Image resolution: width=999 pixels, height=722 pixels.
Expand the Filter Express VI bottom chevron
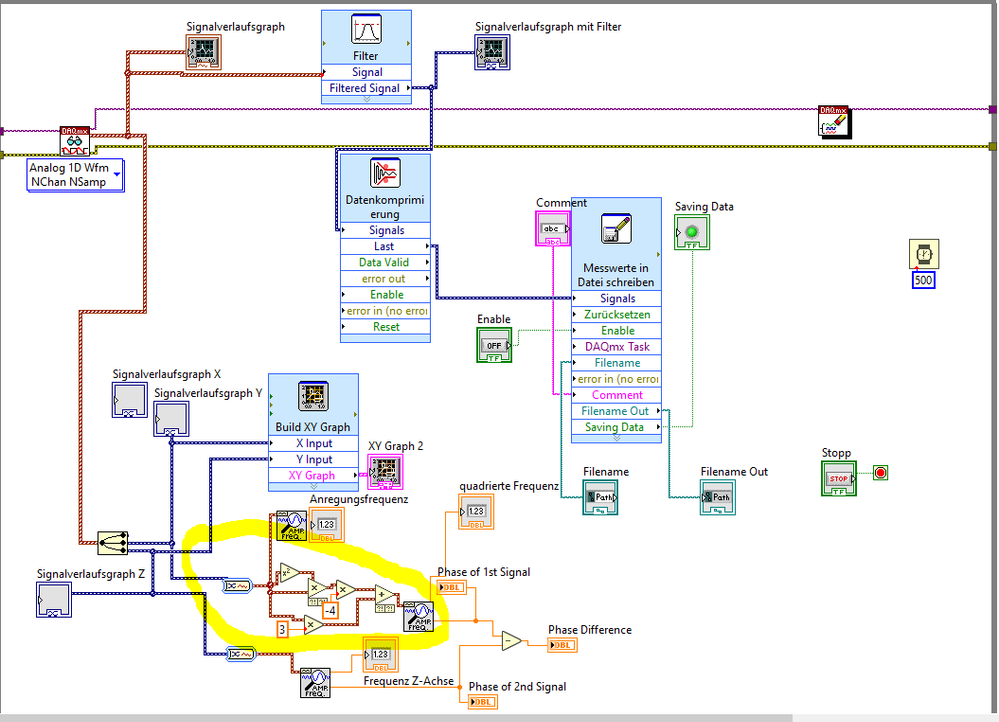coord(365,99)
